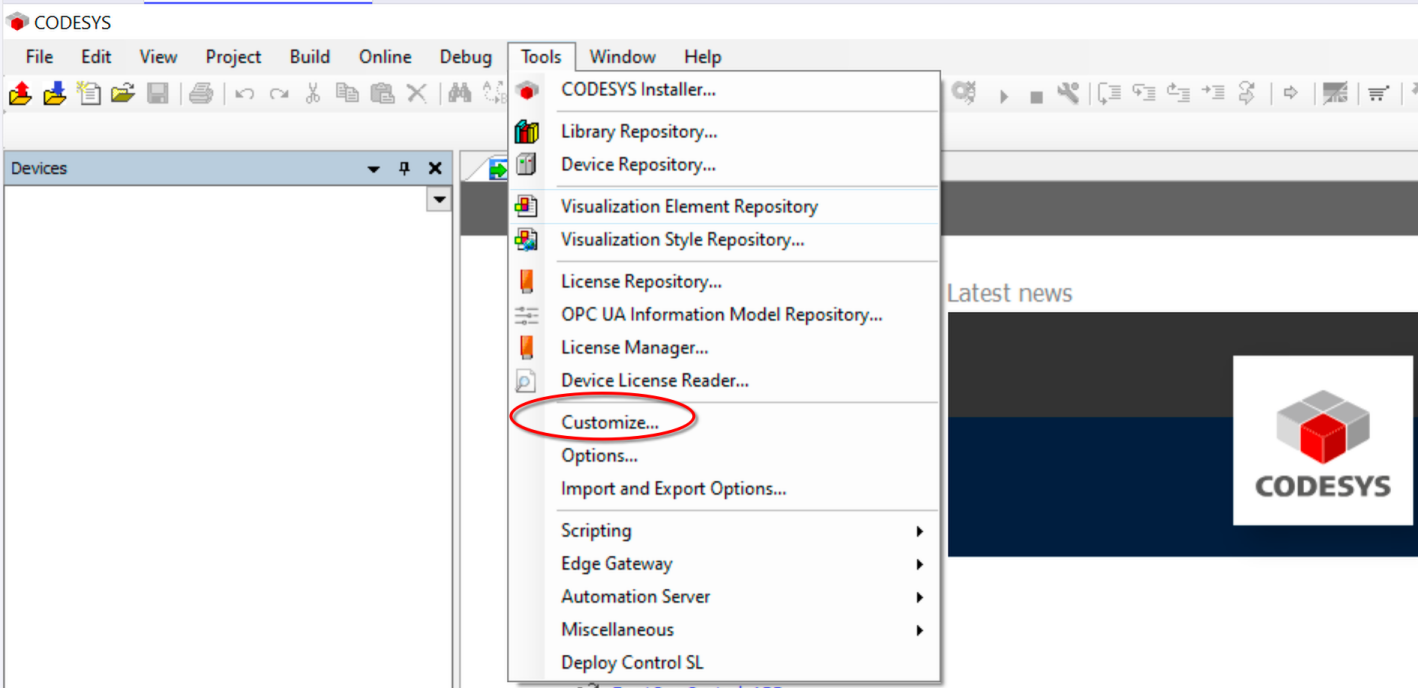The height and width of the screenshot is (688, 1418).
Task: Click the Redo arrow icon
Action: [279, 94]
